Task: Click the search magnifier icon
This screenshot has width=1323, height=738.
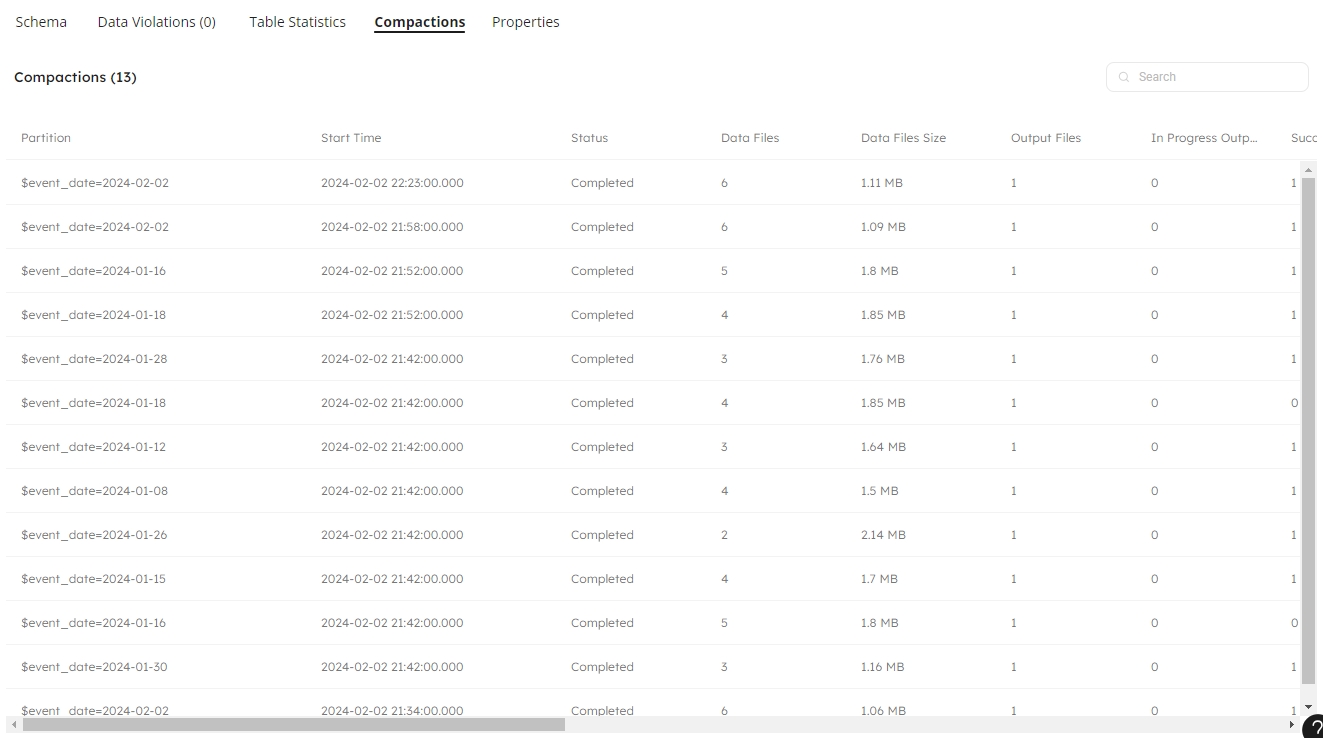Action: [x=1124, y=77]
